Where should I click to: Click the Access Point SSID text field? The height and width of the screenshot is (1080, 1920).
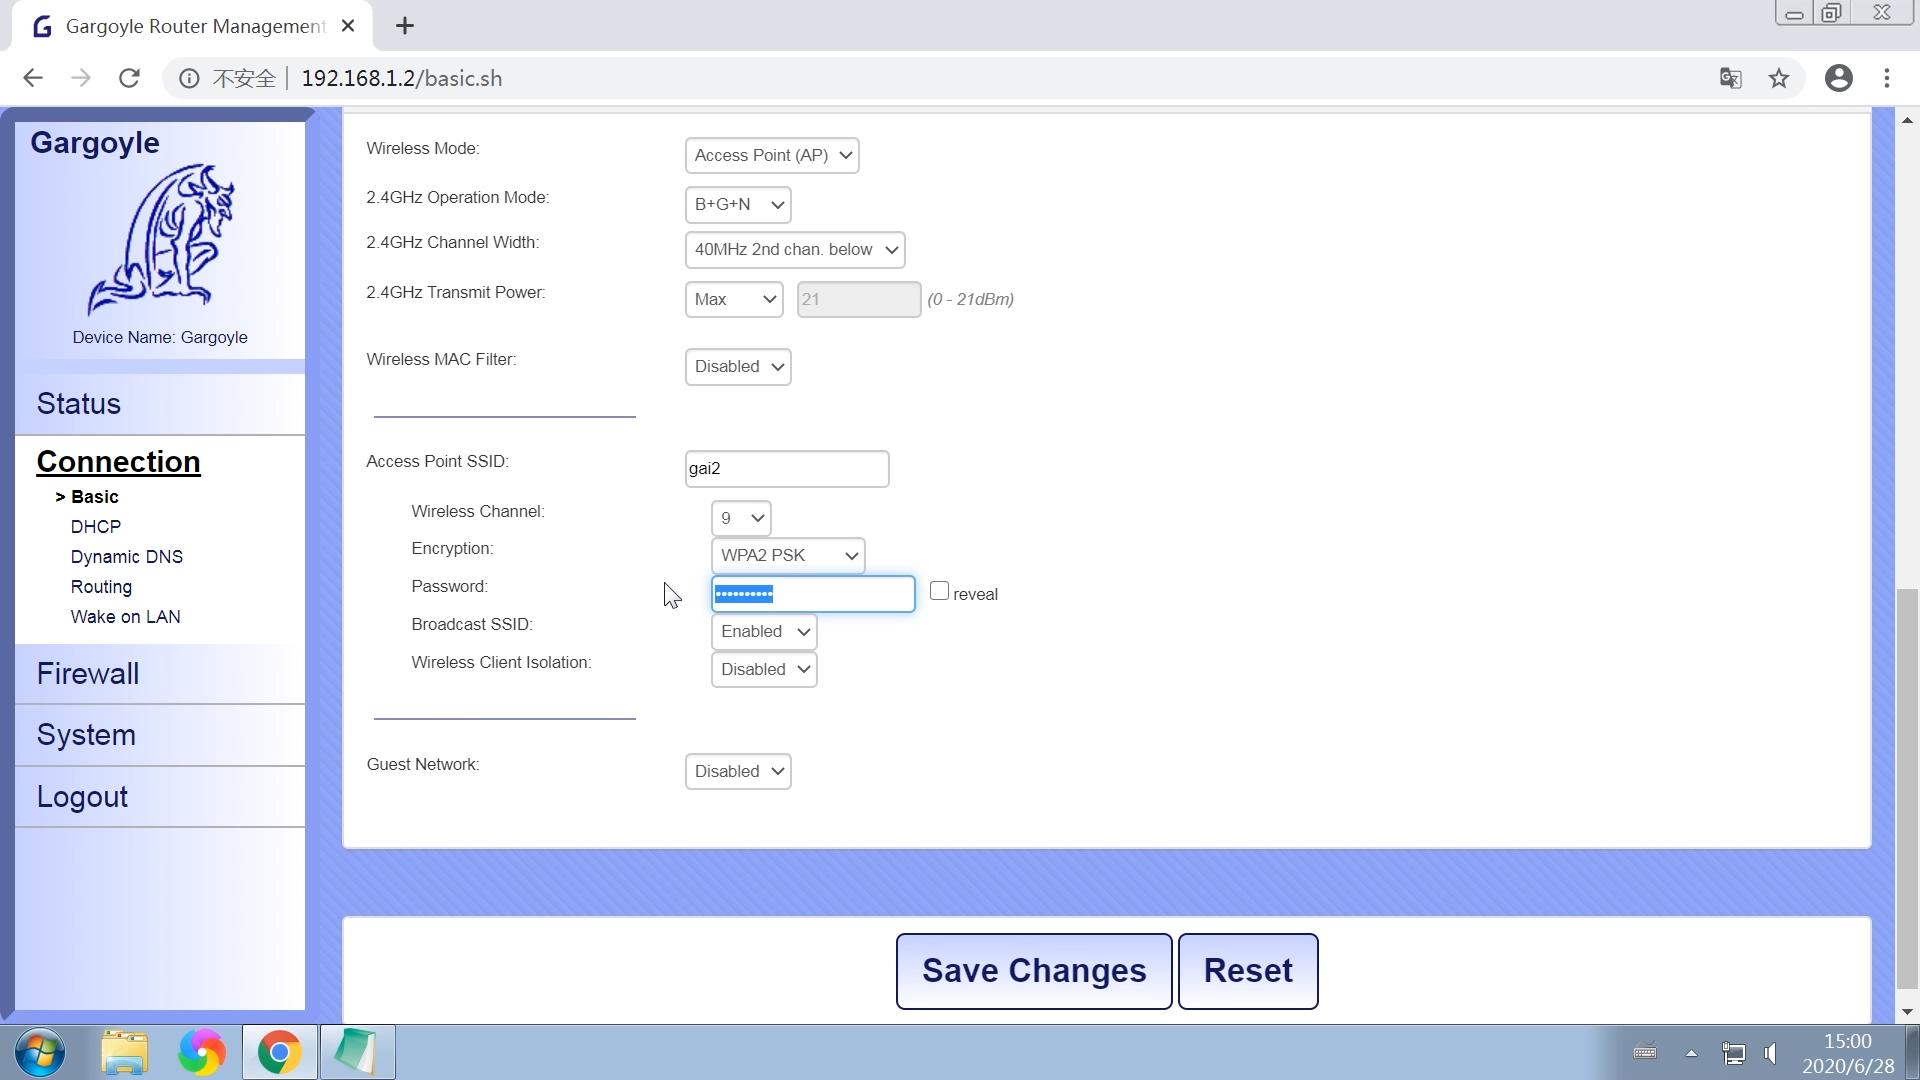coord(786,469)
